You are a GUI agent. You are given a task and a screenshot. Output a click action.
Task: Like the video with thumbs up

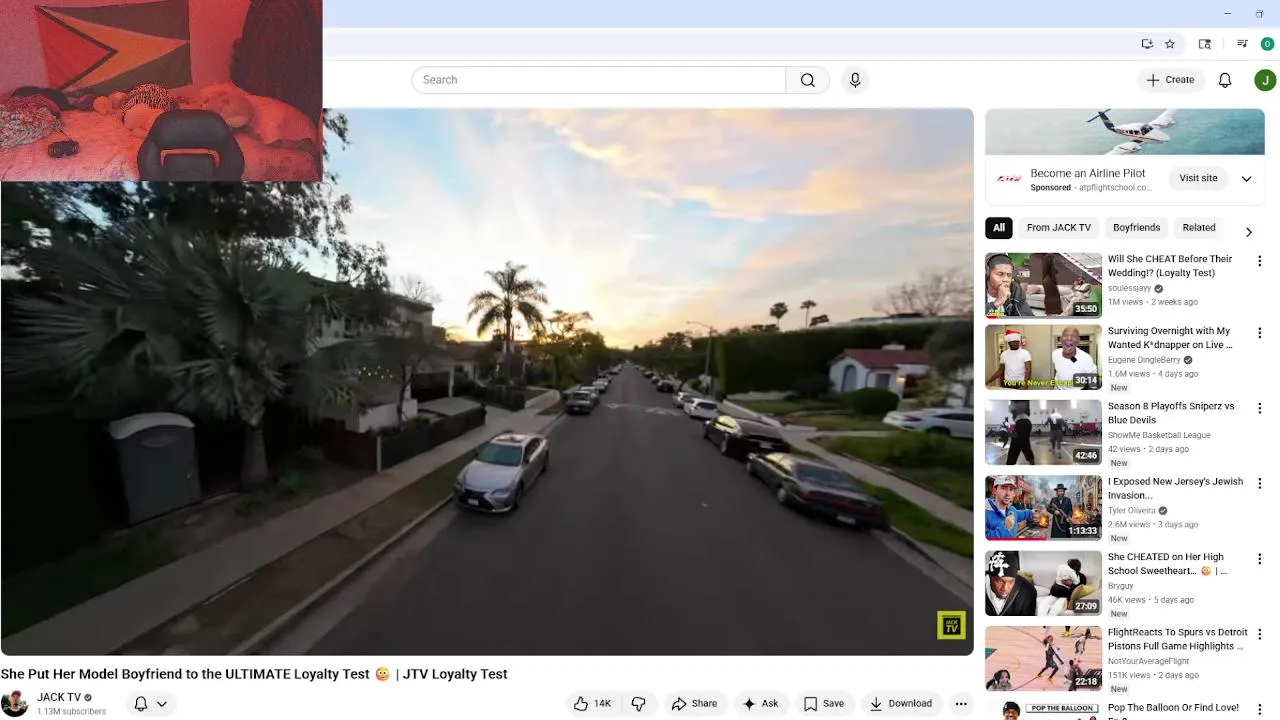(592, 704)
